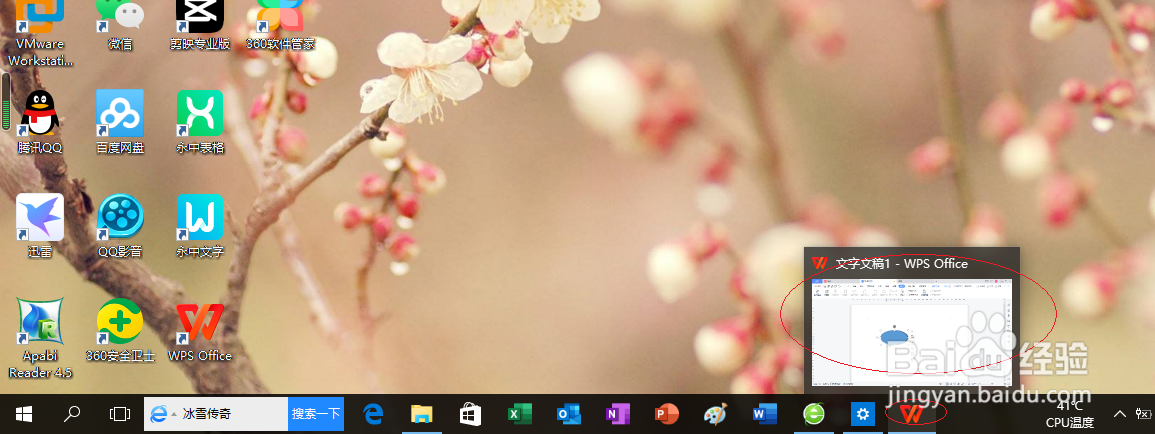Expand the hidden system tray icons chevron
Viewport: 1155px width, 434px height.
pos(1120,414)
